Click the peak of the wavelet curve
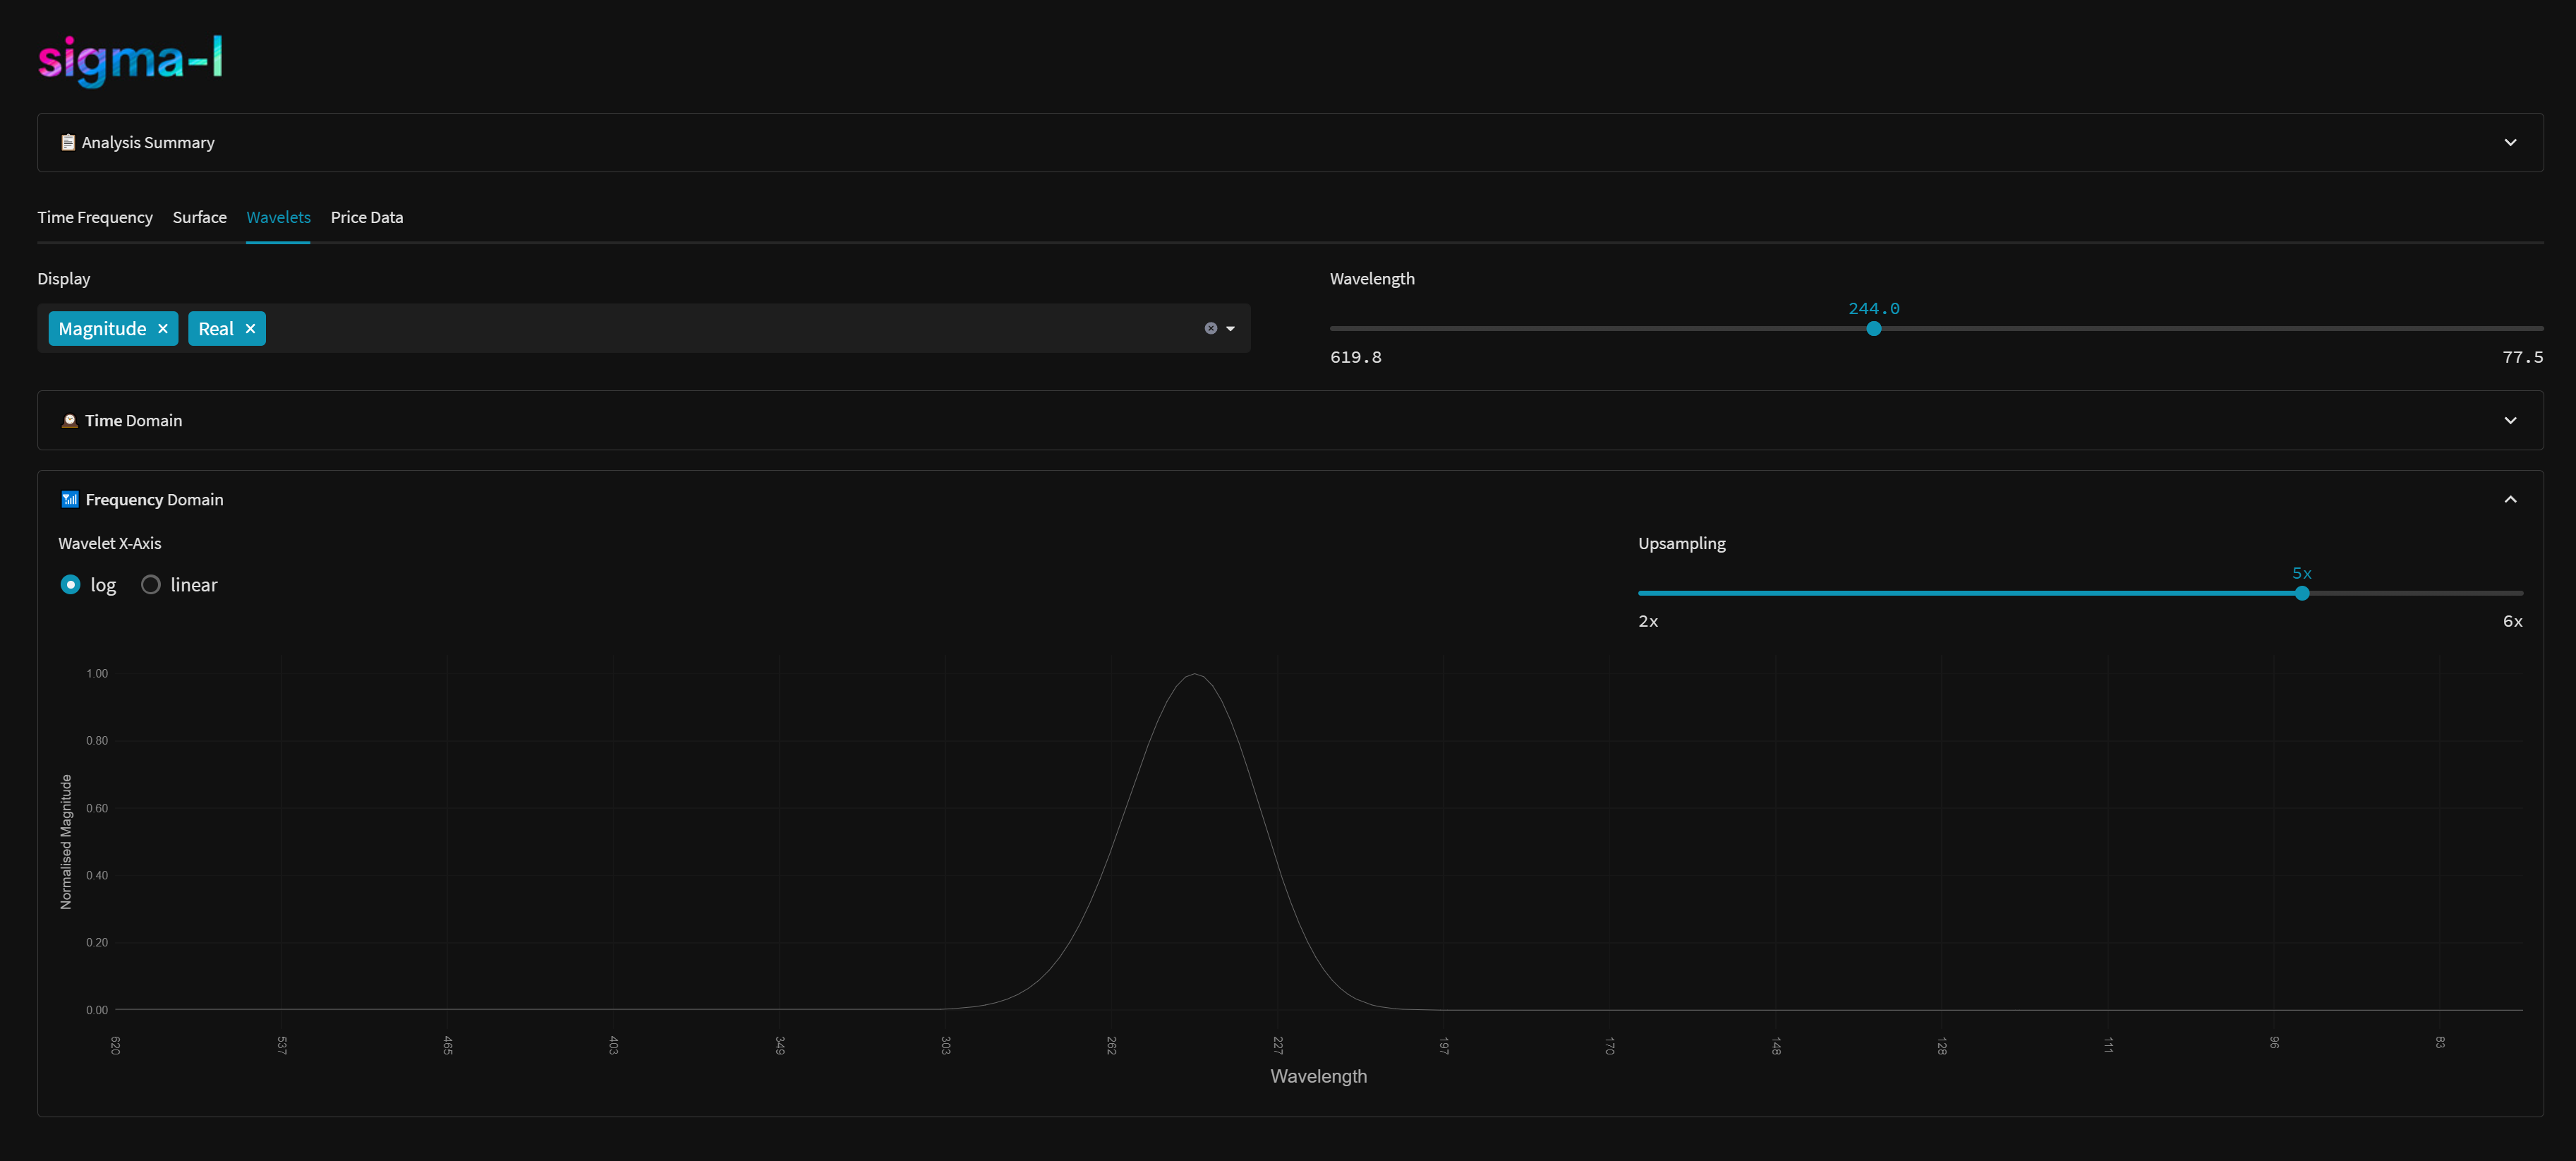Screen dimensions: 2576x1161 [1195, 675]
